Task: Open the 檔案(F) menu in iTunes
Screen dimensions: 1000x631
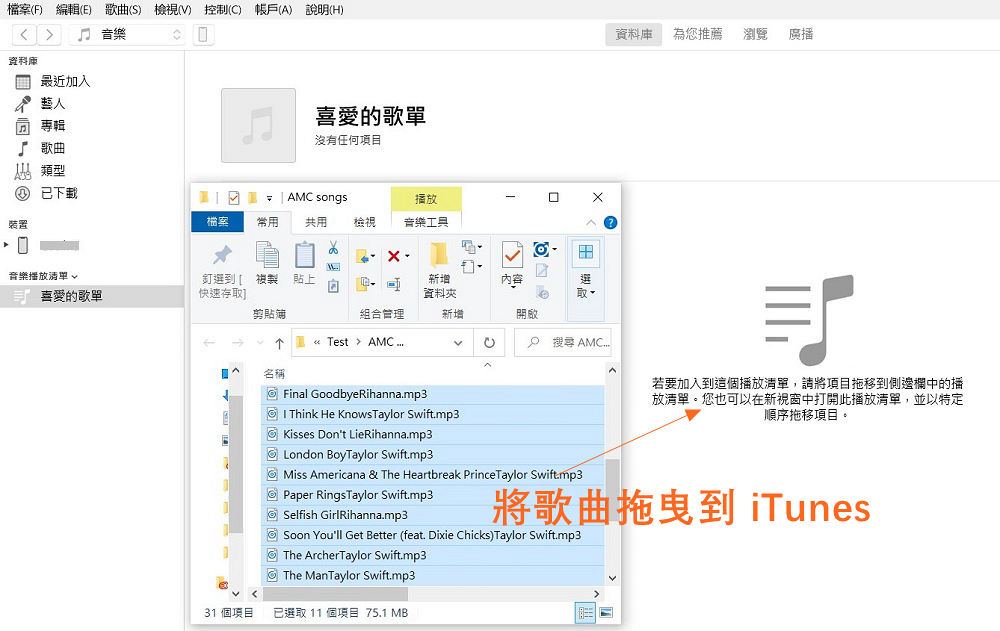Action: click(25, 10)
